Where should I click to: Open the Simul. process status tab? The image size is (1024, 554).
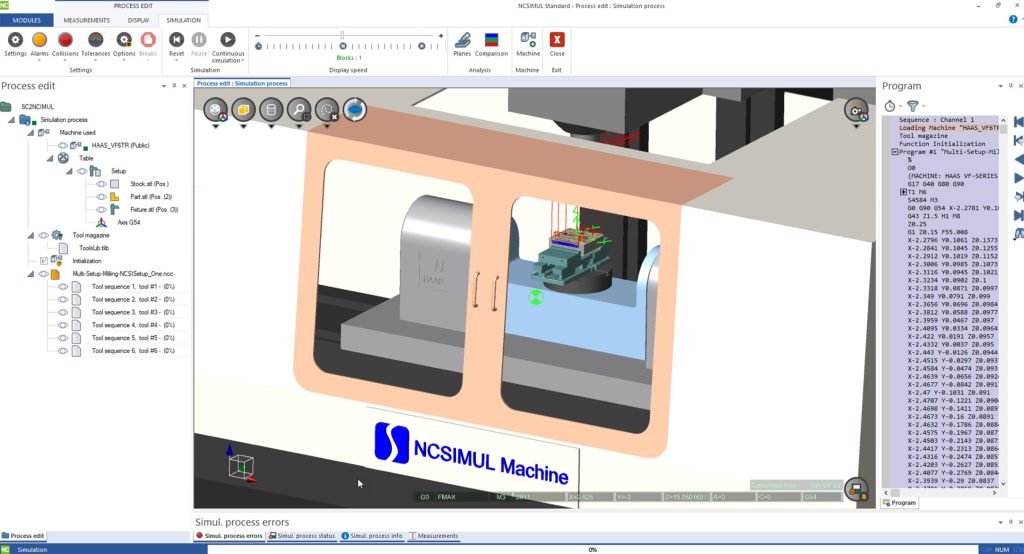[304, 536]
